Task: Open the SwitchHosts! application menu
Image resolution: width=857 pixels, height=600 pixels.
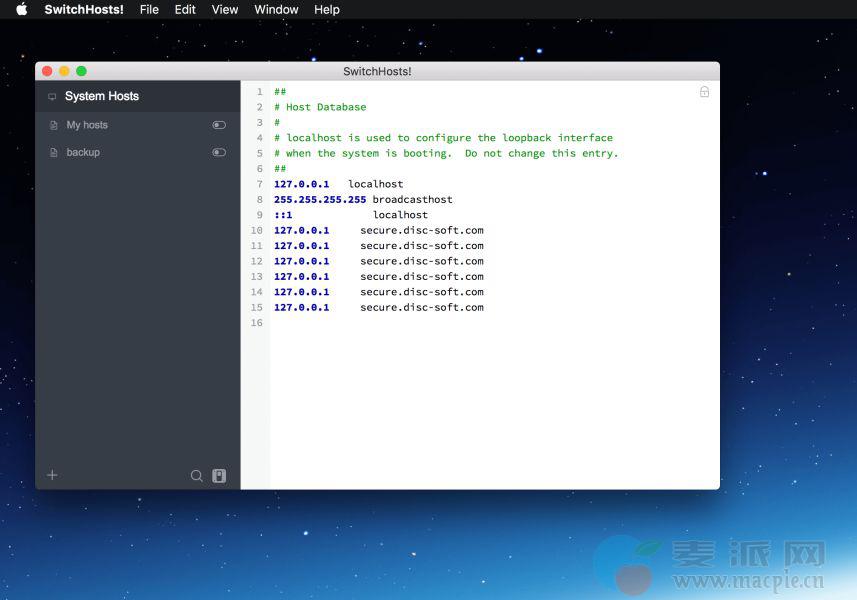Action: pos(84,9)
